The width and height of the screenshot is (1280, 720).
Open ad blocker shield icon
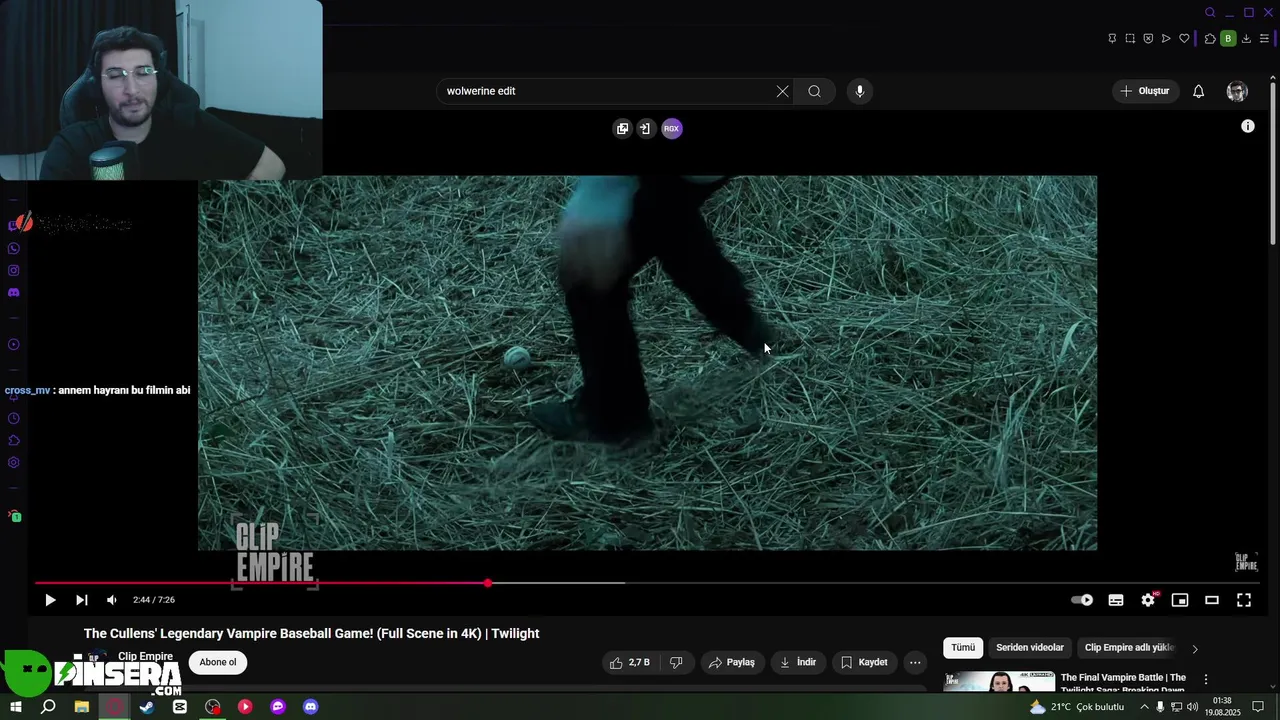coord(1148,39)
